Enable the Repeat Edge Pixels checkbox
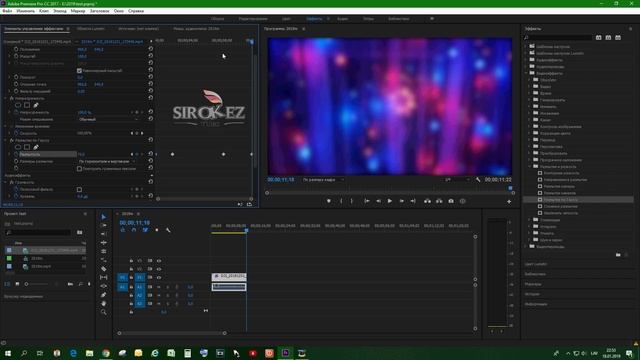The height and width of the screenshot is (360, 640). [80, 169]
